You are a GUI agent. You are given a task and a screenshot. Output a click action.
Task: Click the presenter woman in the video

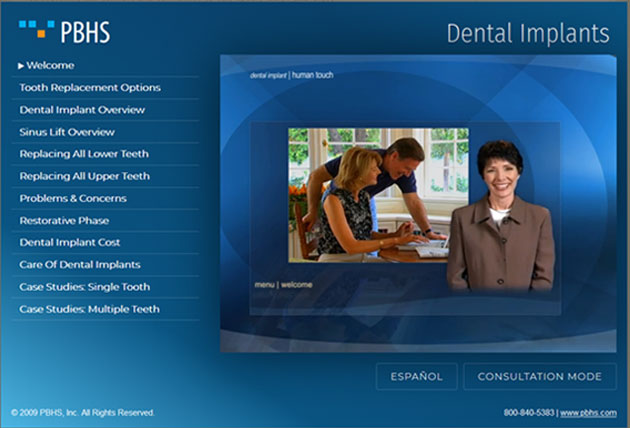pos(499,220)
